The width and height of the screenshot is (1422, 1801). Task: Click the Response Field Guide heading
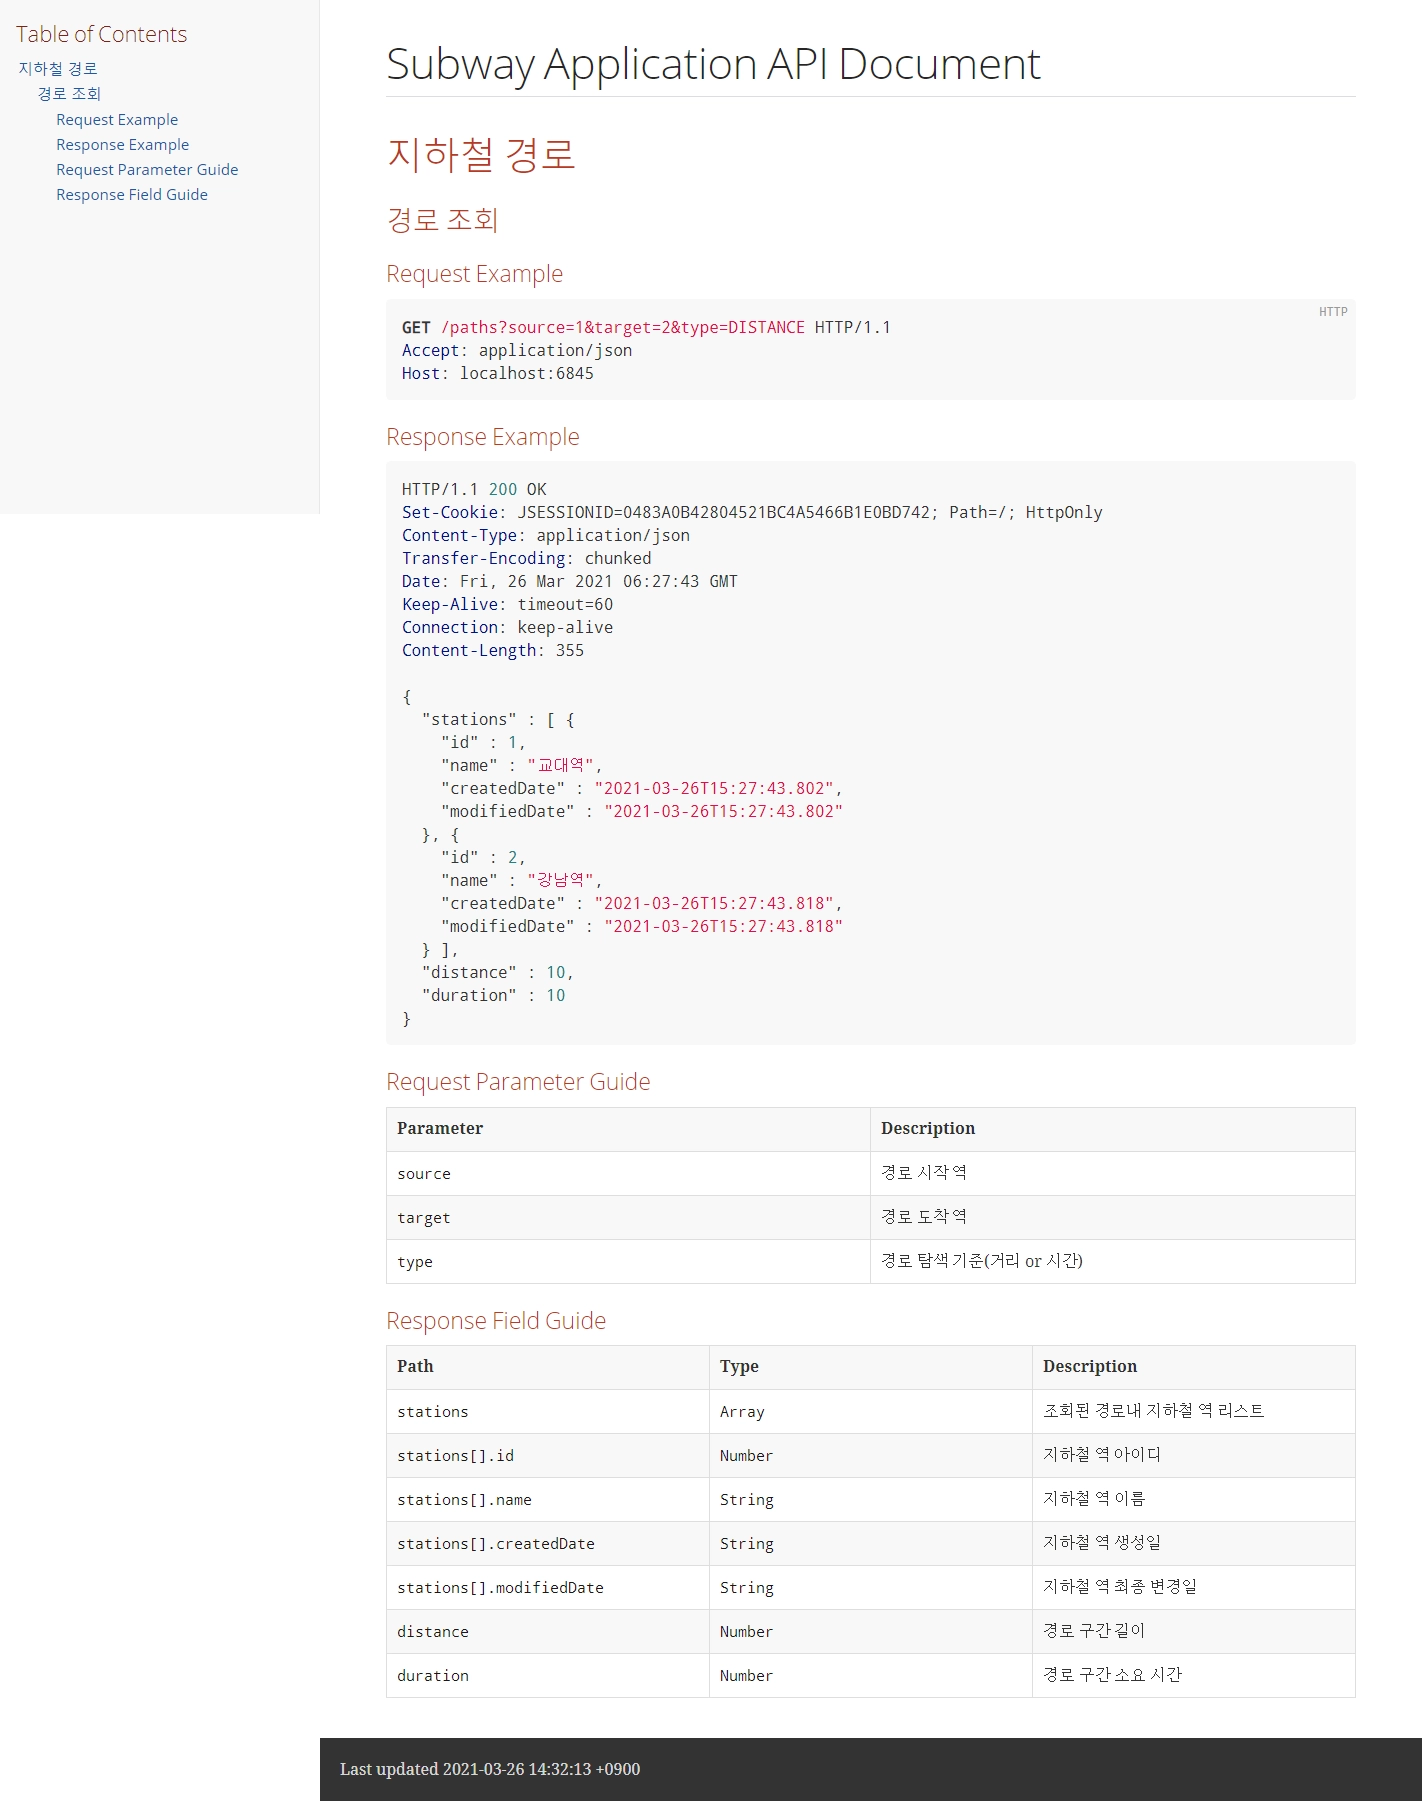point(496,1321)
